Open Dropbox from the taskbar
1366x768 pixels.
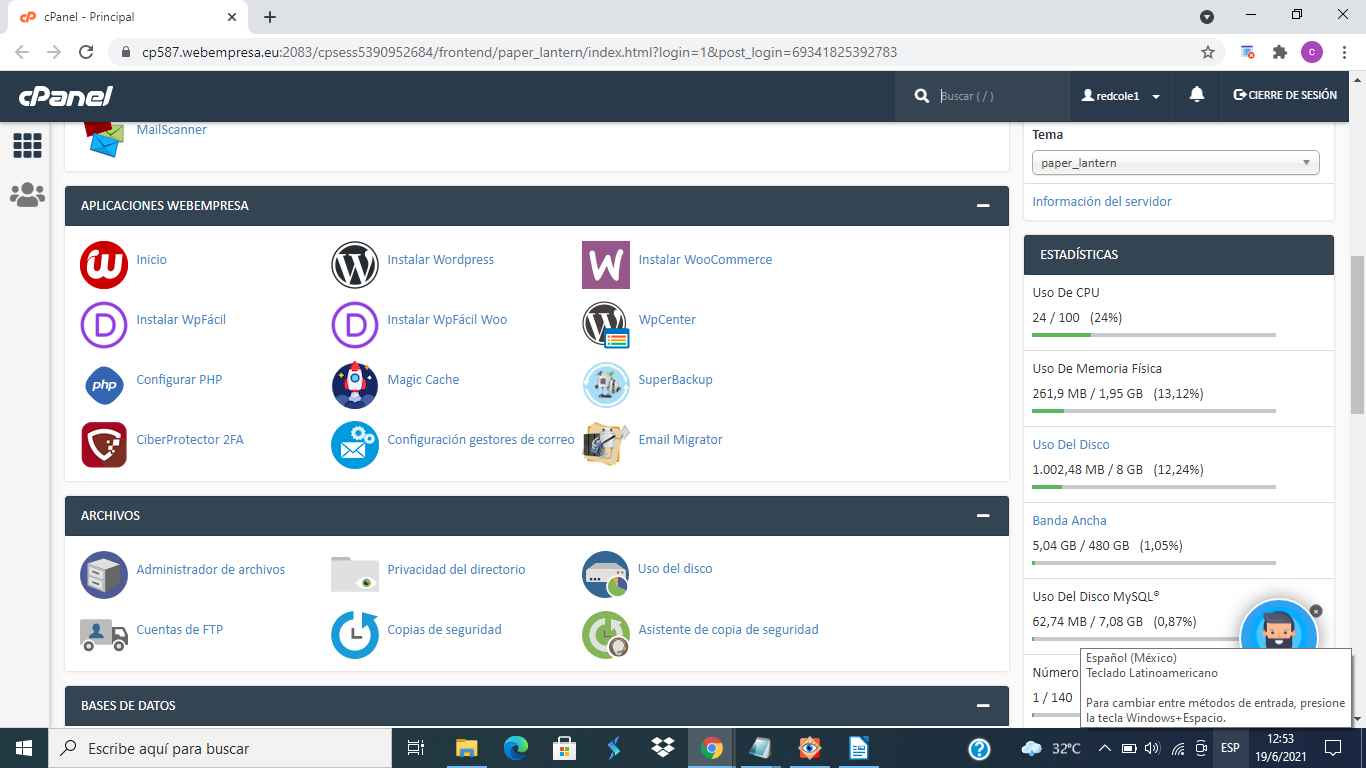[662, 748]
